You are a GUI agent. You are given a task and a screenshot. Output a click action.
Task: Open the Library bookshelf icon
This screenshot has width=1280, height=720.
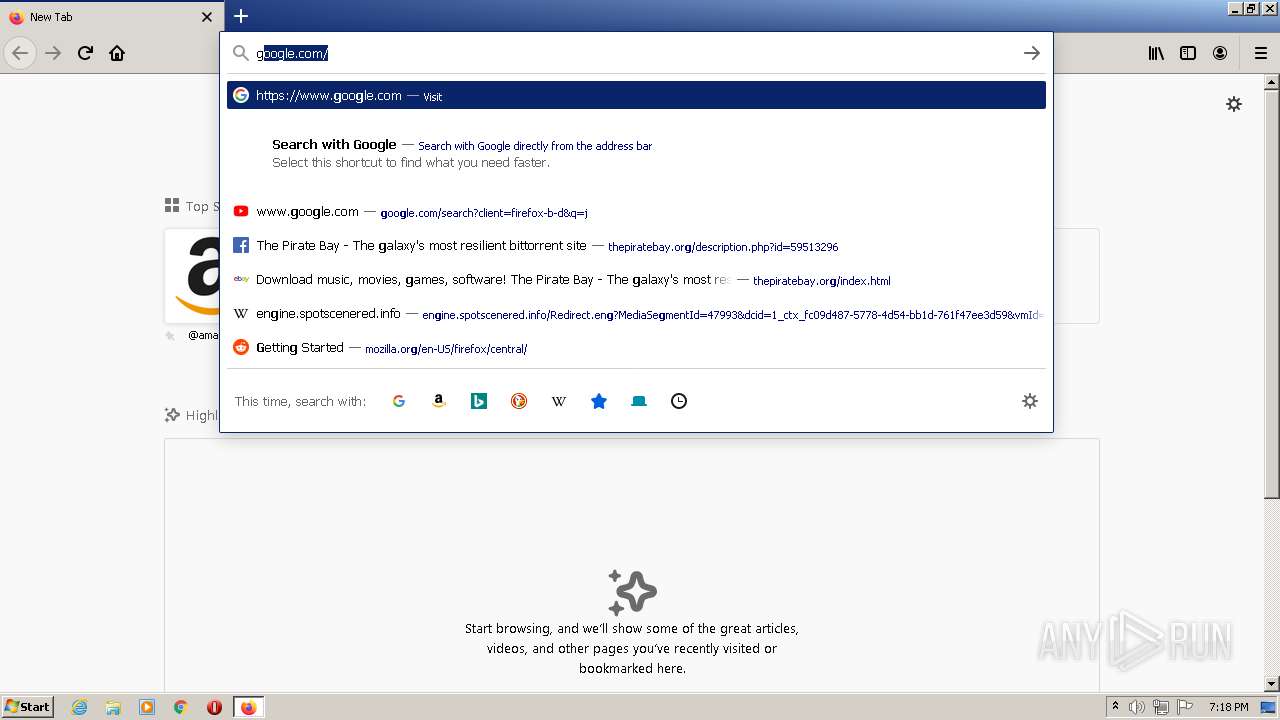pos(1156,53)
